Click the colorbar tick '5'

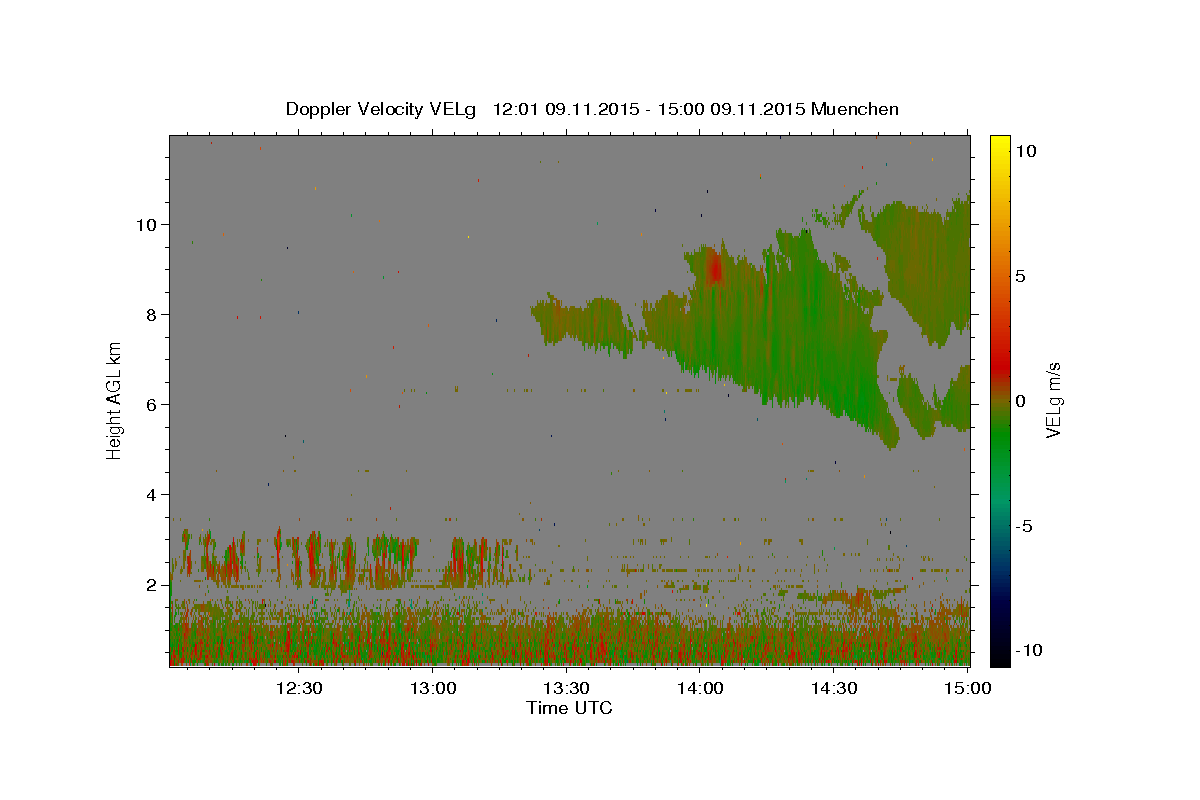coord(1020,276)
